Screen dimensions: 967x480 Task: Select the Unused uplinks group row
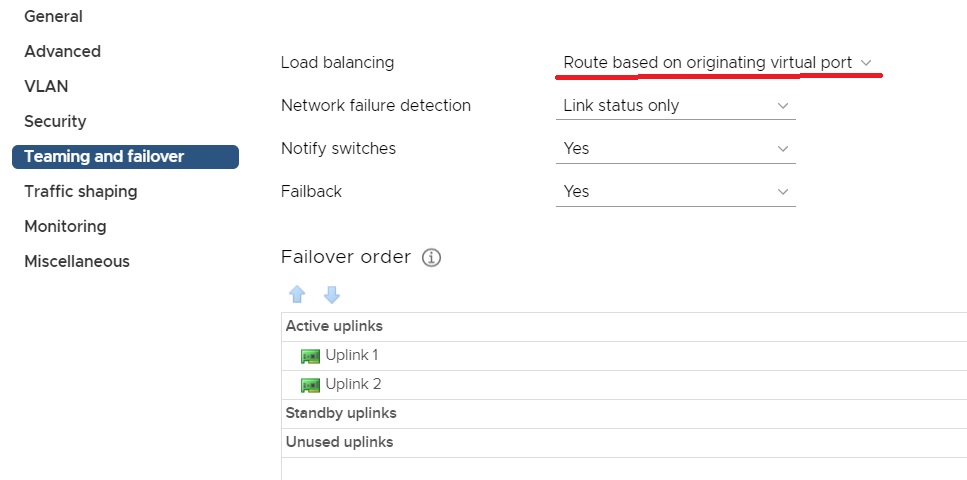click(623, 442)
